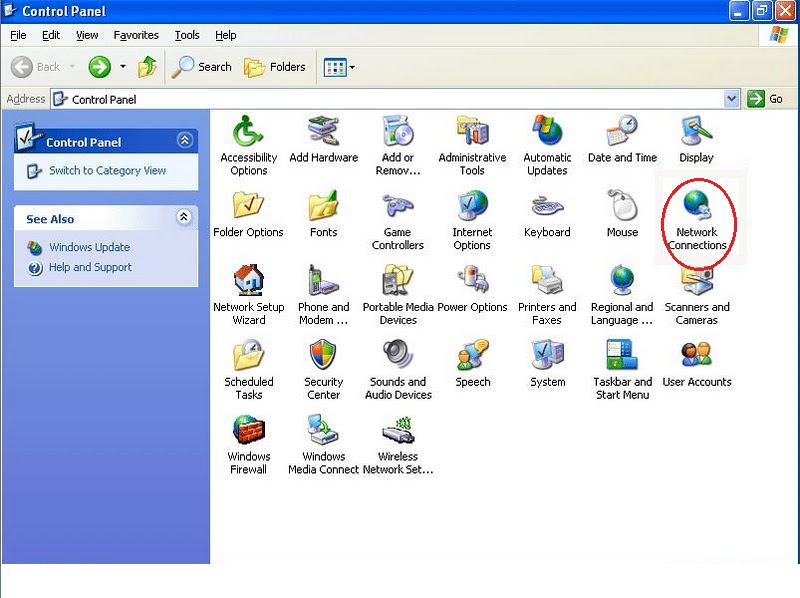The image size is (800, 598).
Task: Click the Address bar field
Action: point(388,99)
